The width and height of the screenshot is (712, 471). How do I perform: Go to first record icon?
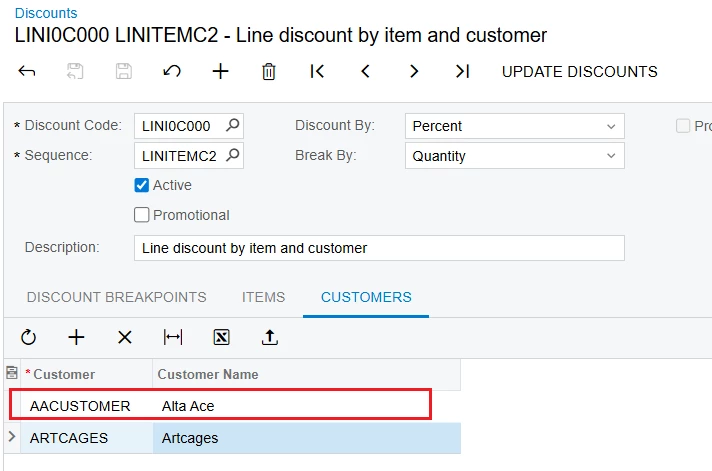(317, 72)
